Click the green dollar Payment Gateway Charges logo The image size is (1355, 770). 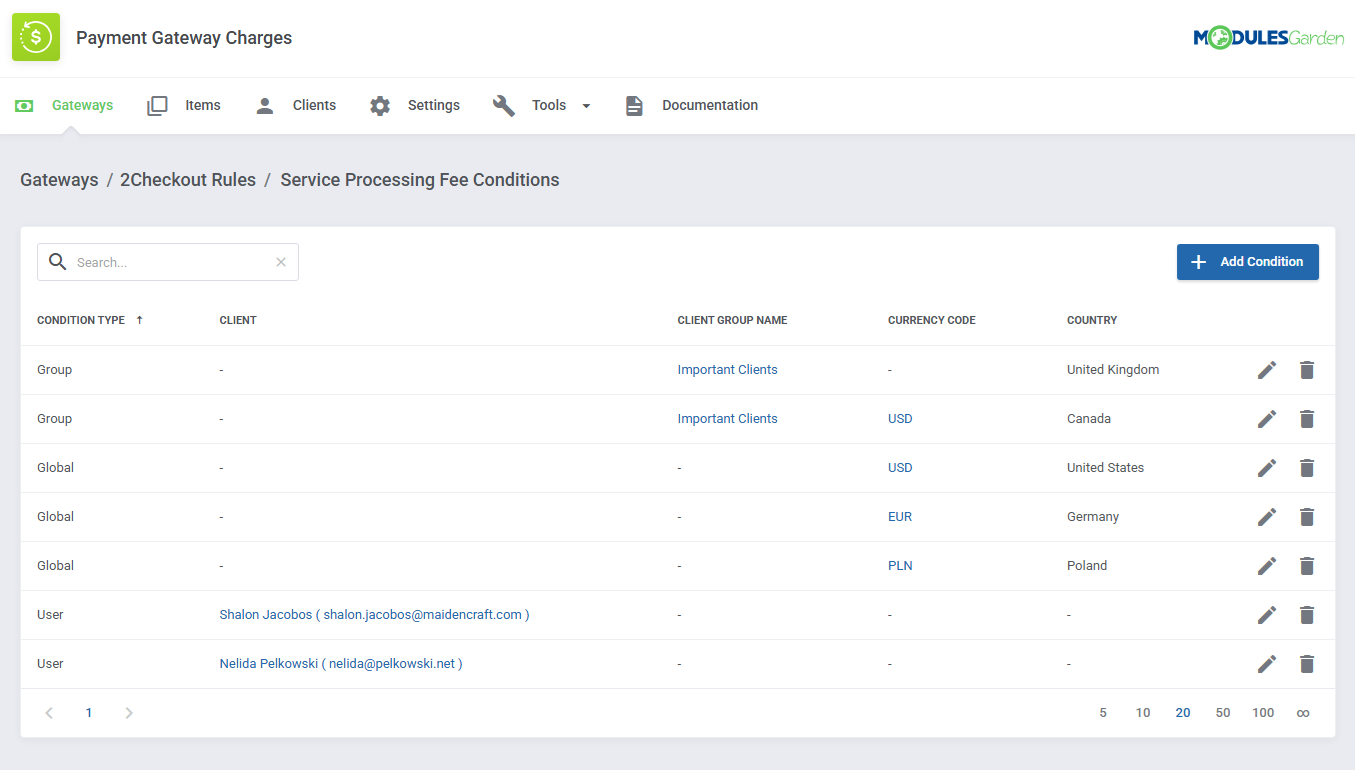(36, 37)
